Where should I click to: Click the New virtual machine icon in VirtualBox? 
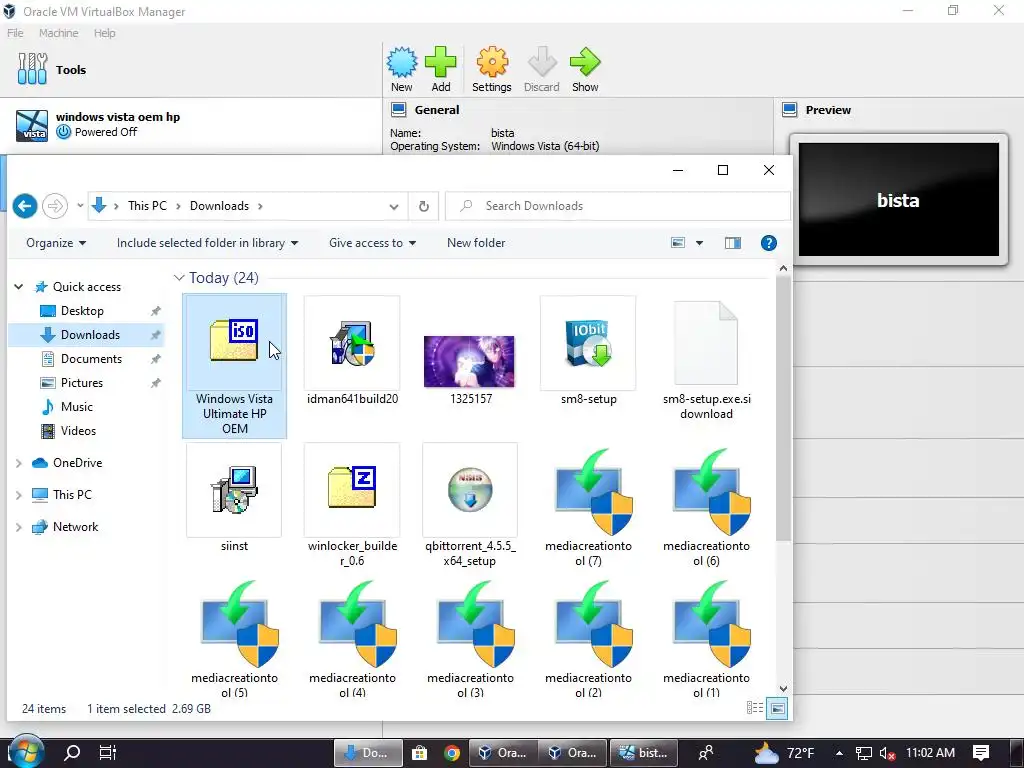401,69
